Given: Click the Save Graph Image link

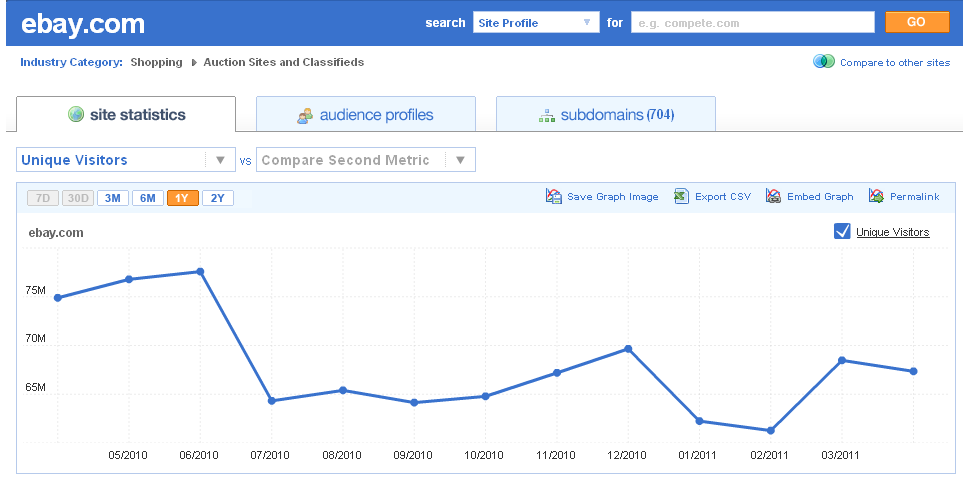Looking at the screenshot, I should pos(612,197).
